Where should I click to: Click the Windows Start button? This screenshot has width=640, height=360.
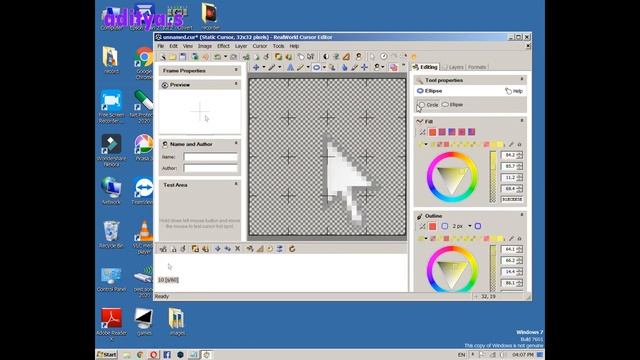click(107, 355)
